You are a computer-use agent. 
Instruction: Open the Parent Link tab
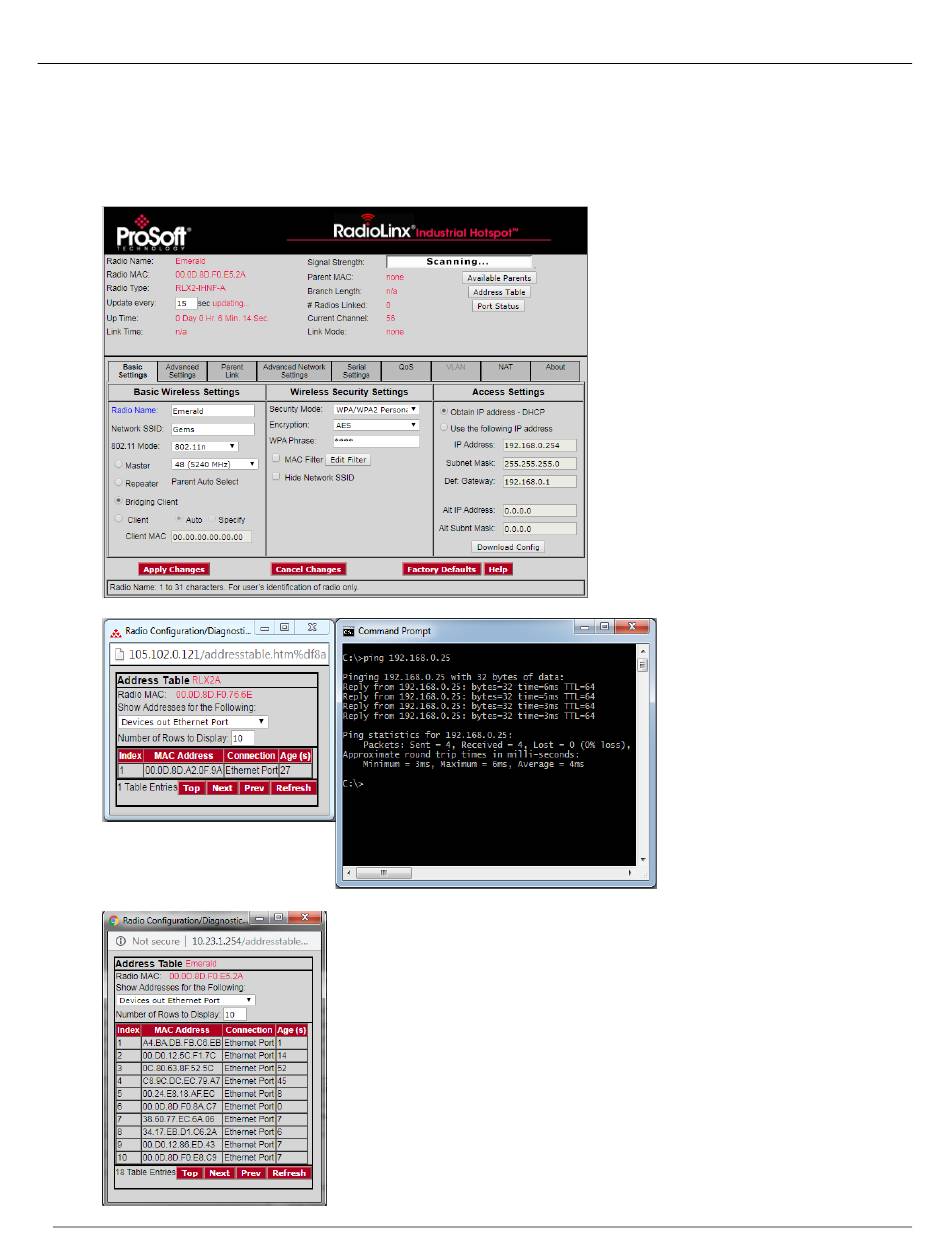click(x=232, y=371)
